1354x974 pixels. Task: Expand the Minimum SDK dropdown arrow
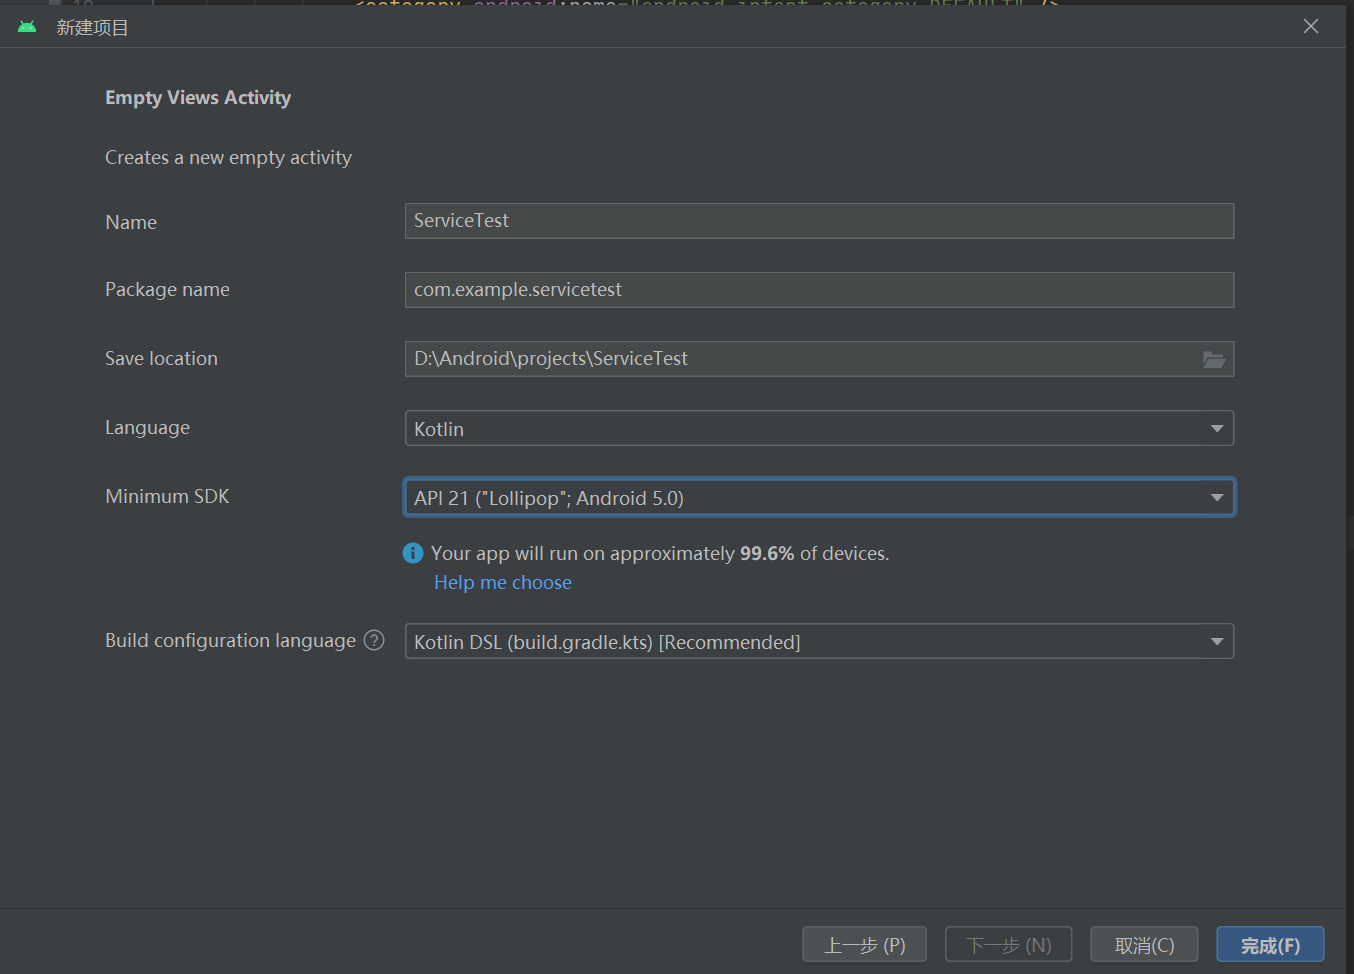(1217, 497)
